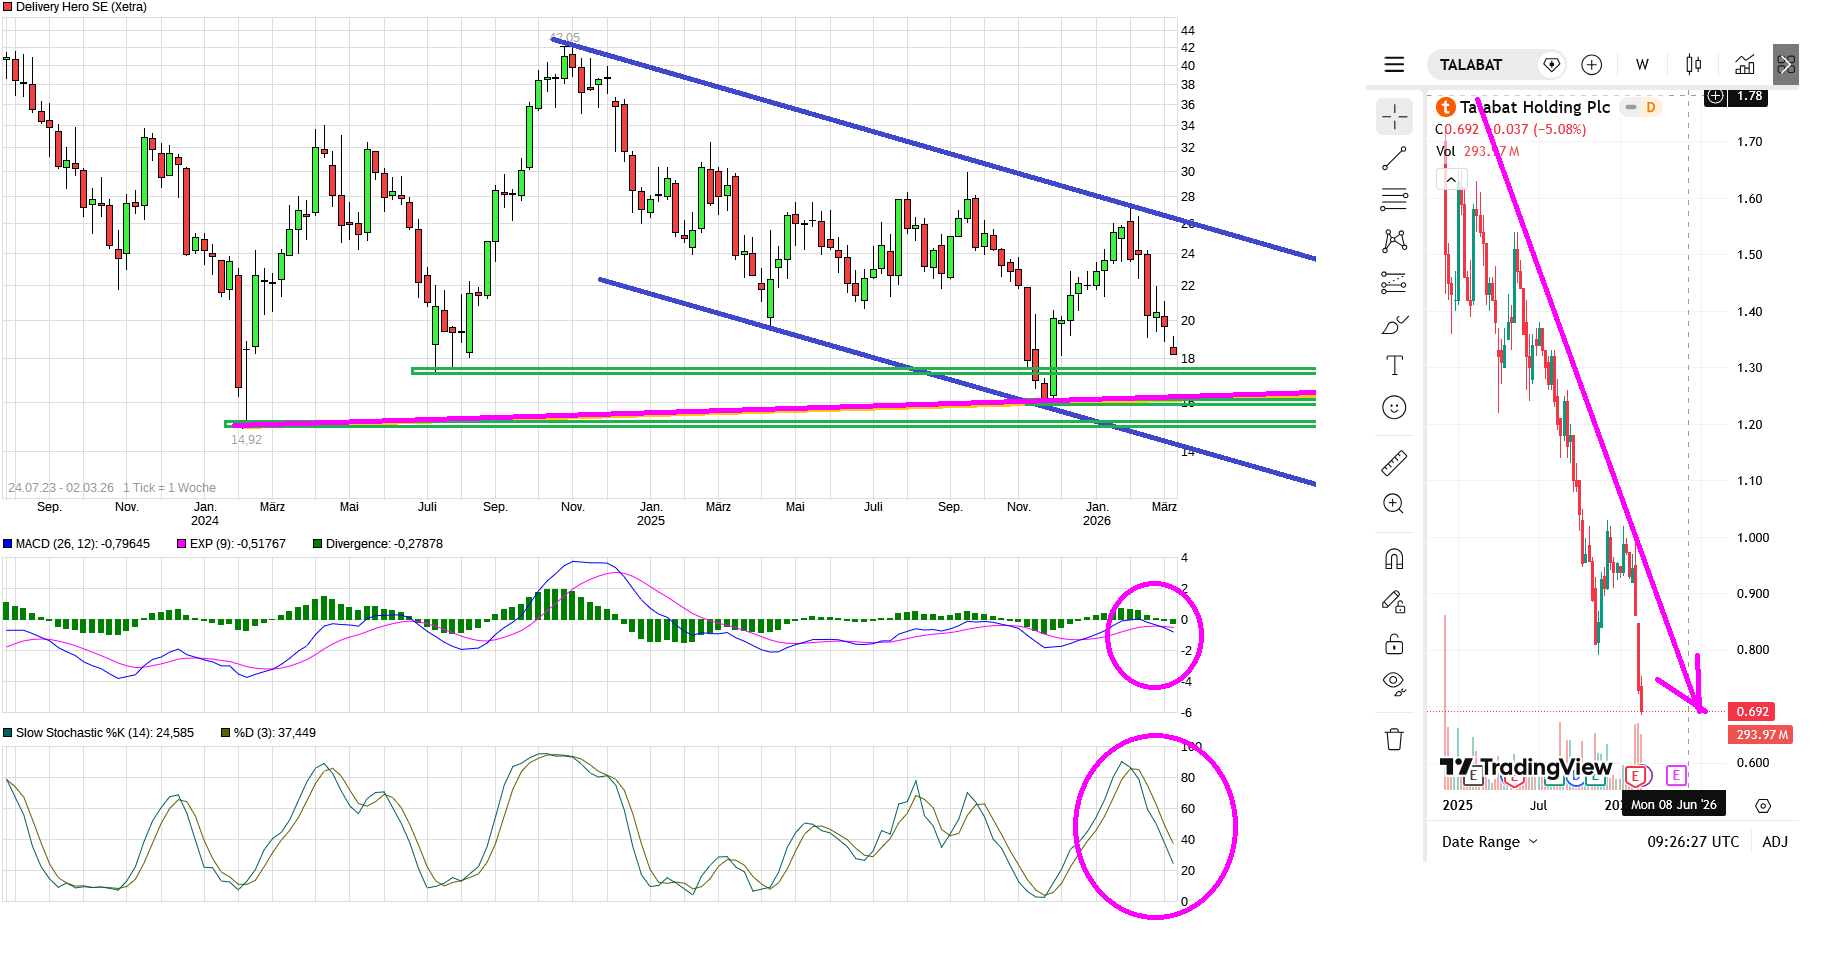The image size is (1830, 962).
Task: Click the orange Talabat logo icon
Action: coord(1445,107)
